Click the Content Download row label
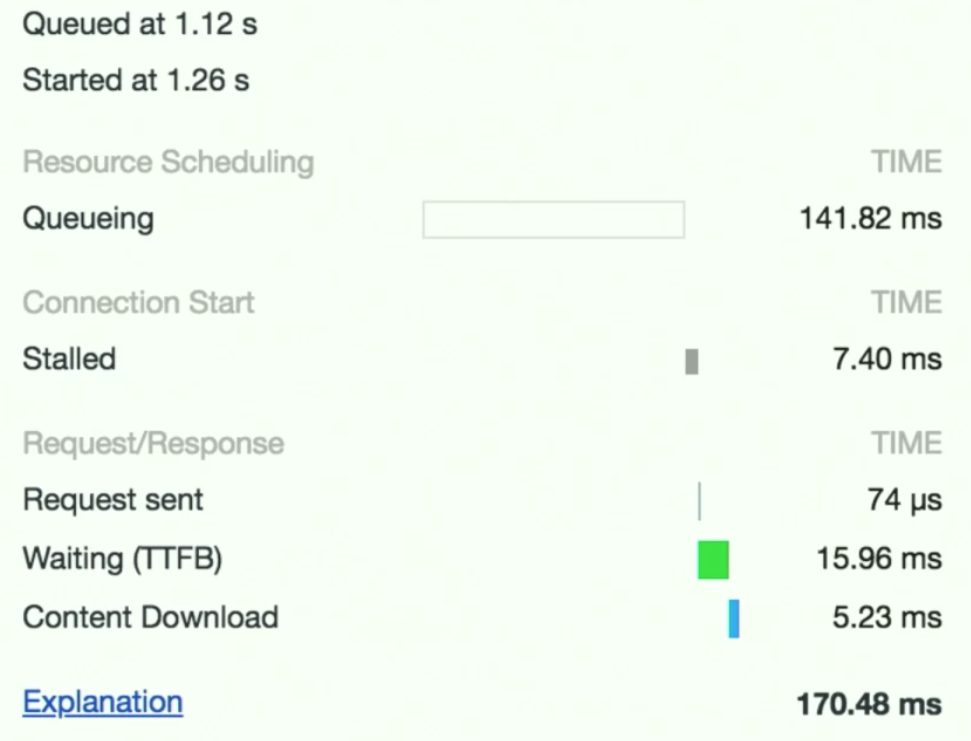971x741 pixels. (x=150, y=617)
